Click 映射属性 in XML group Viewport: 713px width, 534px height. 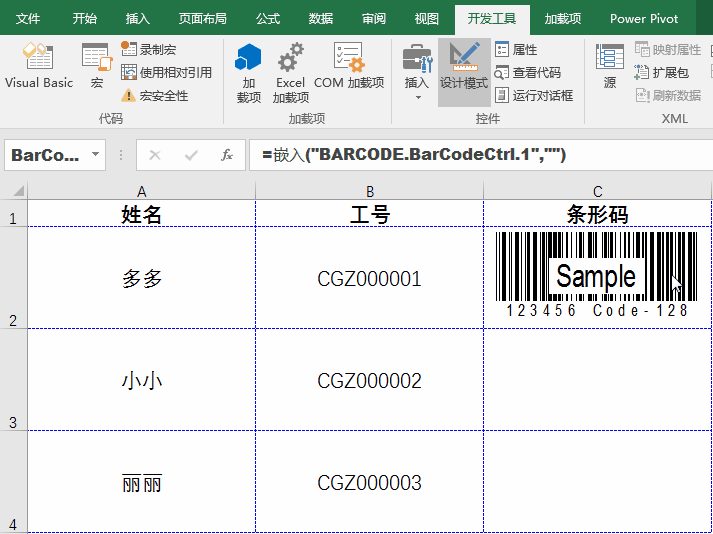[668, 49]
